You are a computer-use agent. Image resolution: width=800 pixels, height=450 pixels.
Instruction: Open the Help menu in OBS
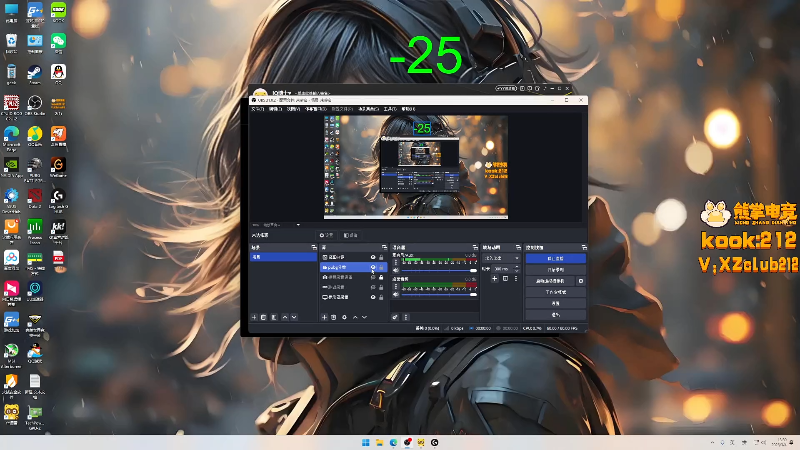pyautogui.click(x=408, y=109)
